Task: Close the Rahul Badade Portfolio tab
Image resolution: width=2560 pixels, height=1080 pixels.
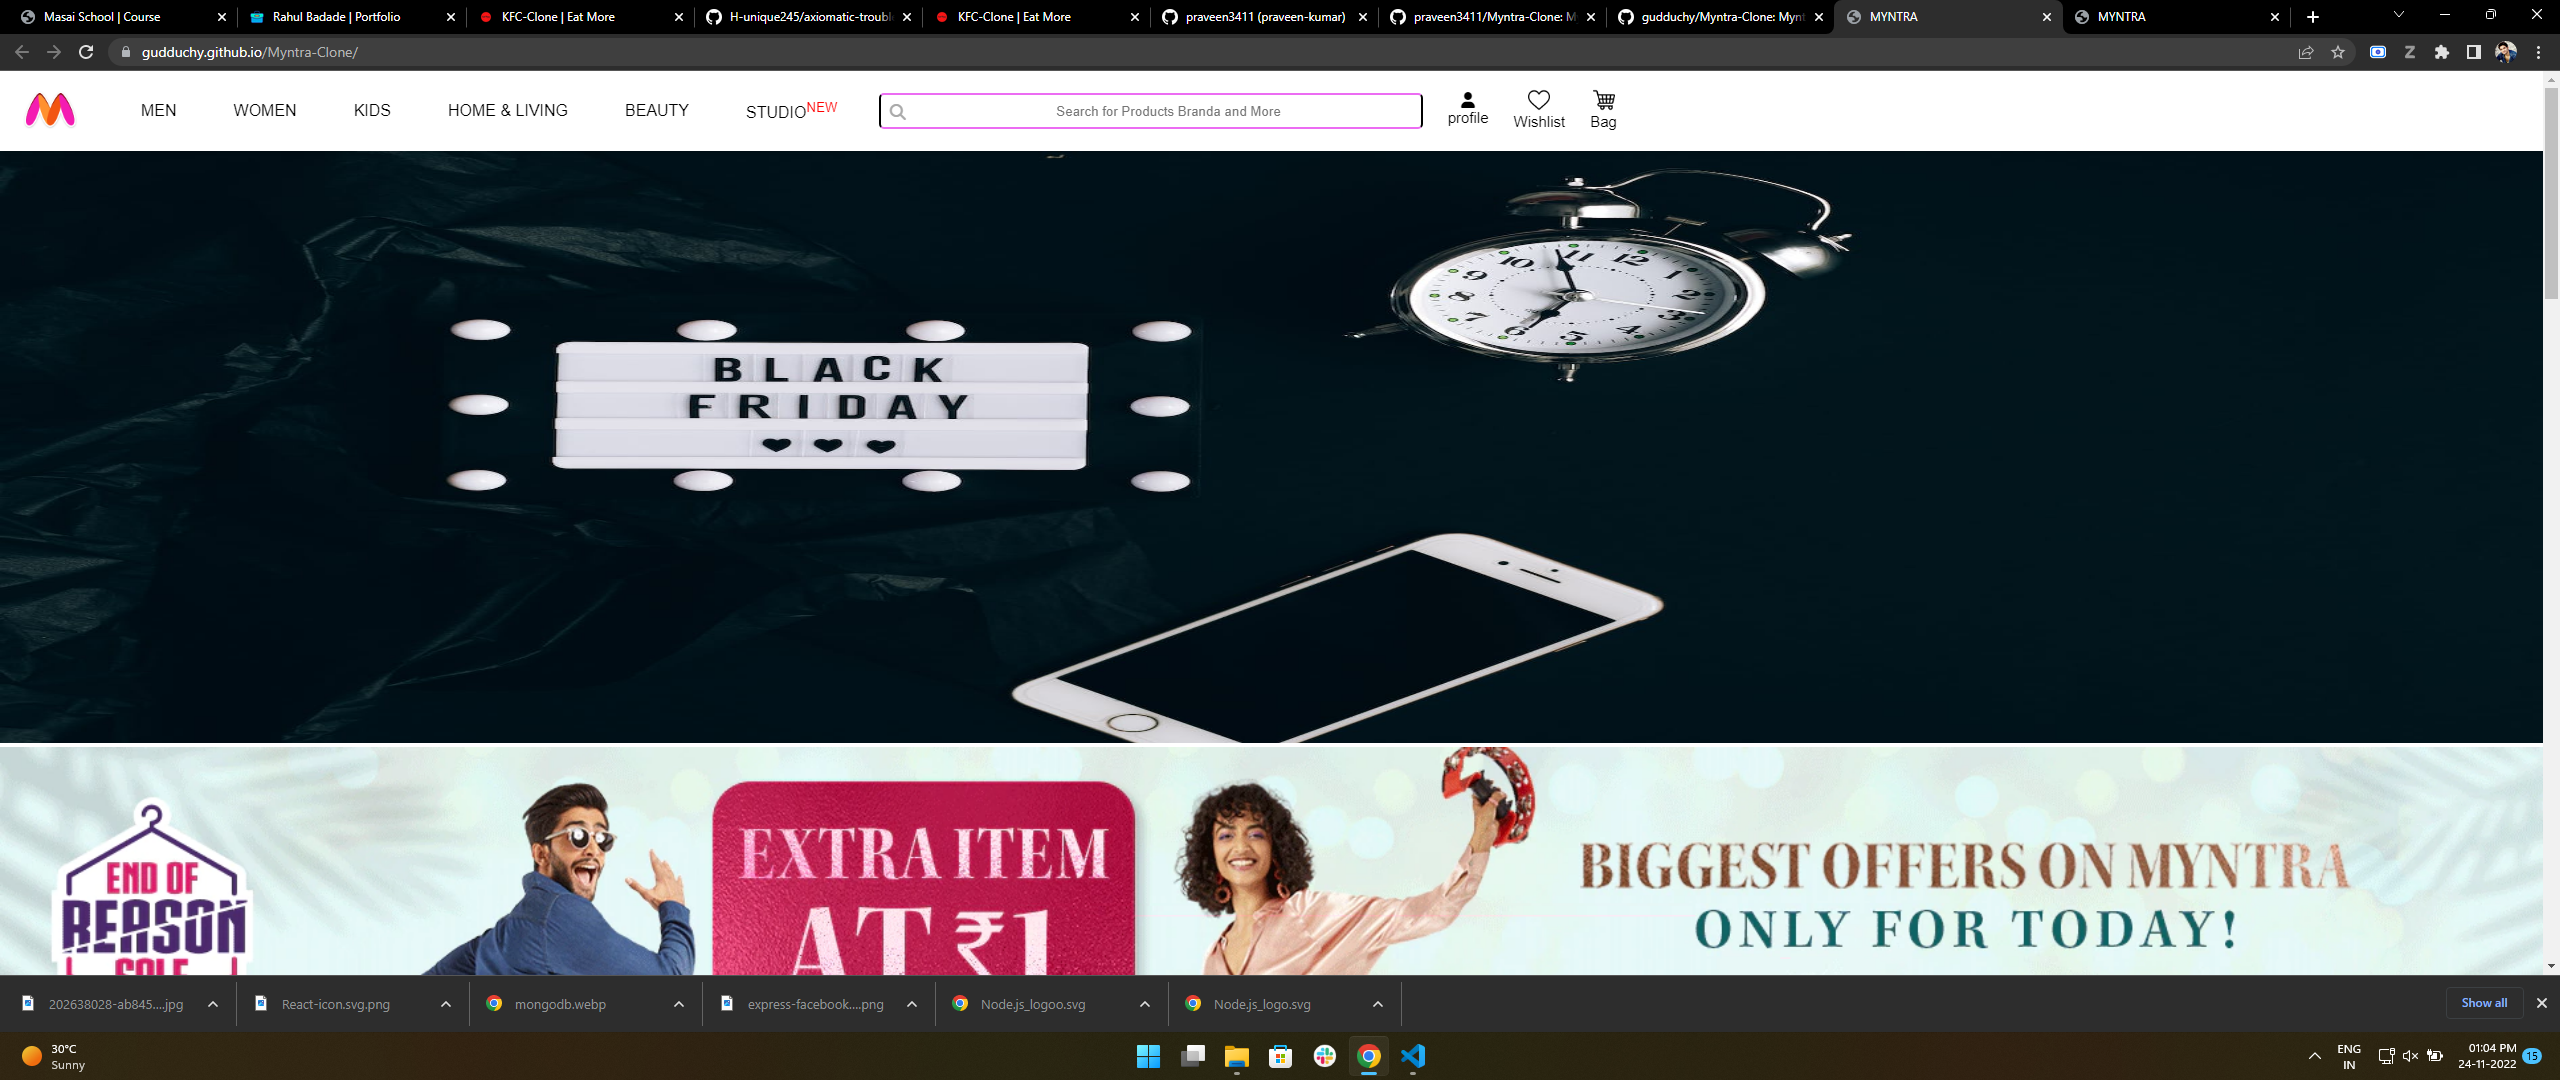Action: point(450,17)
